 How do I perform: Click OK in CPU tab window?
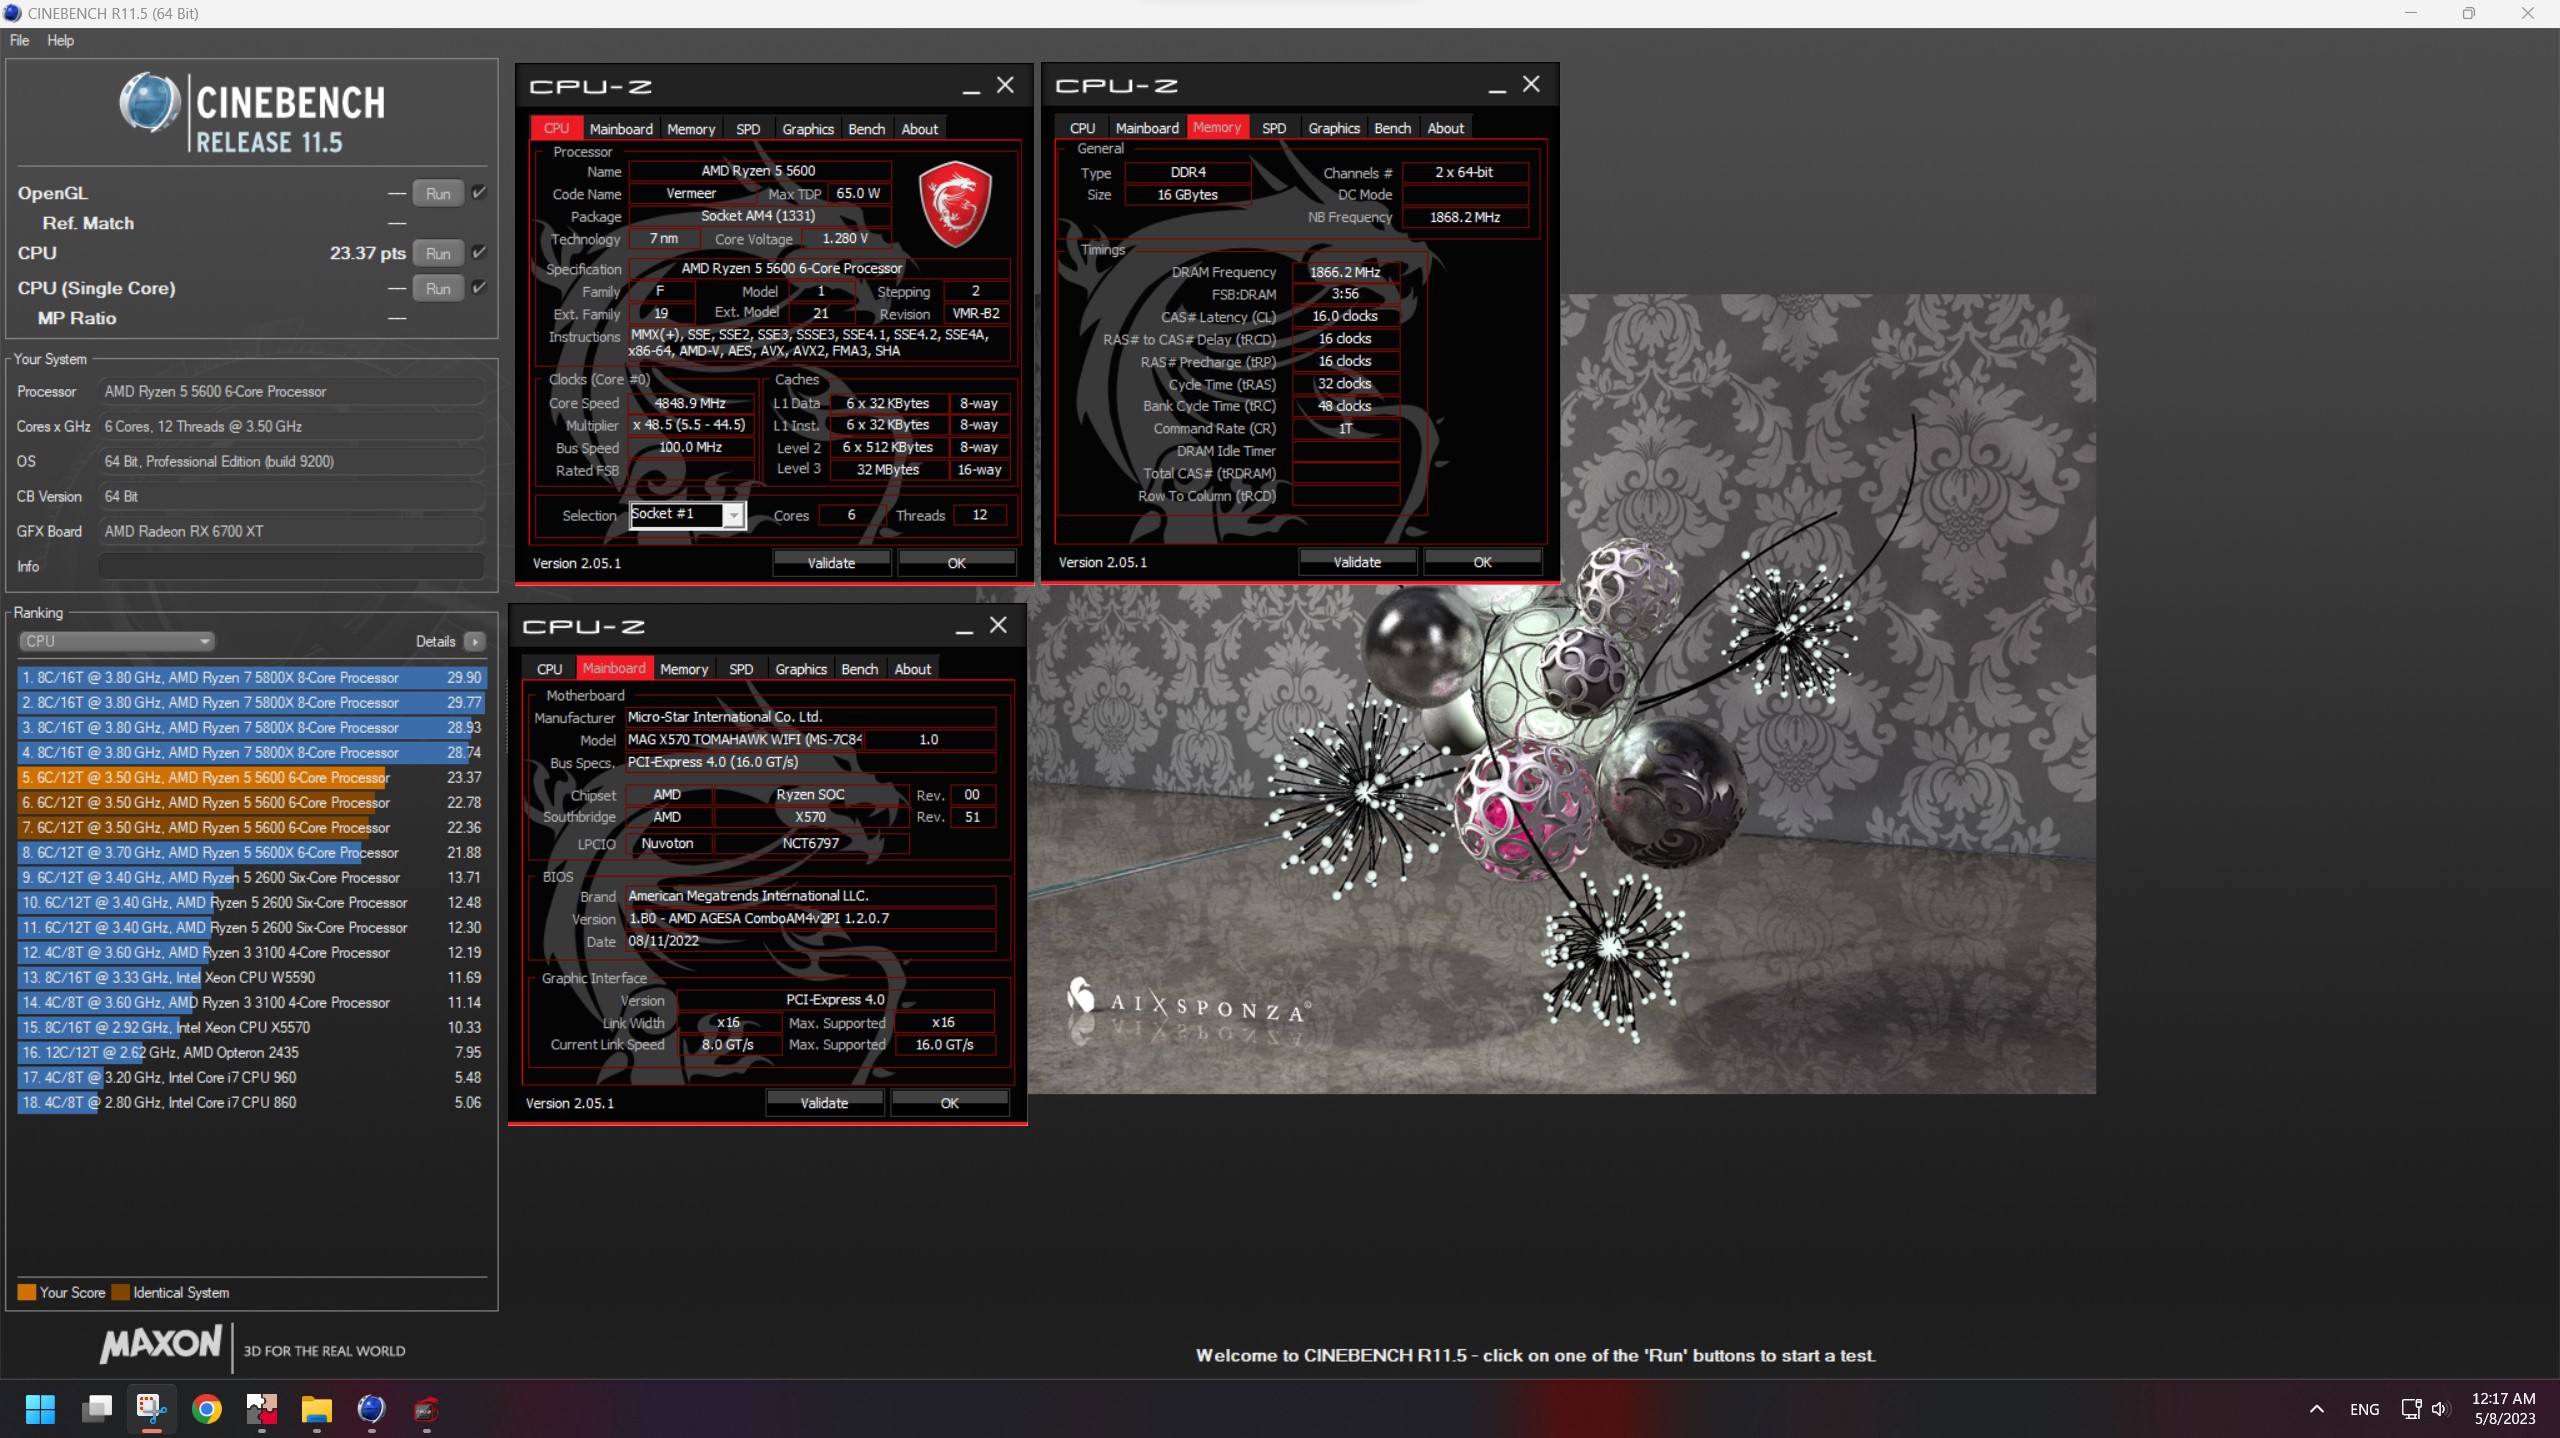957,563
